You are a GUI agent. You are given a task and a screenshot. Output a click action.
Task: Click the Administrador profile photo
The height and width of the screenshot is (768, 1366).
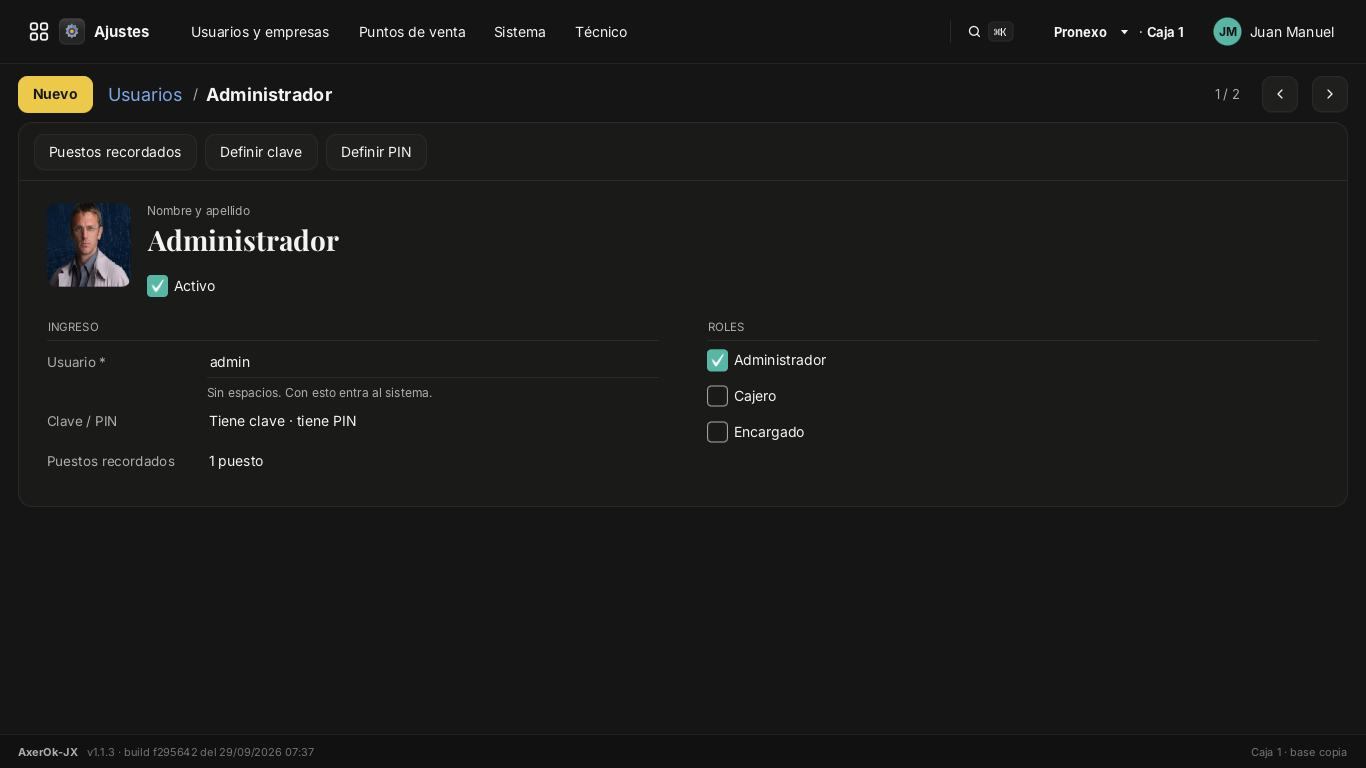89,245
